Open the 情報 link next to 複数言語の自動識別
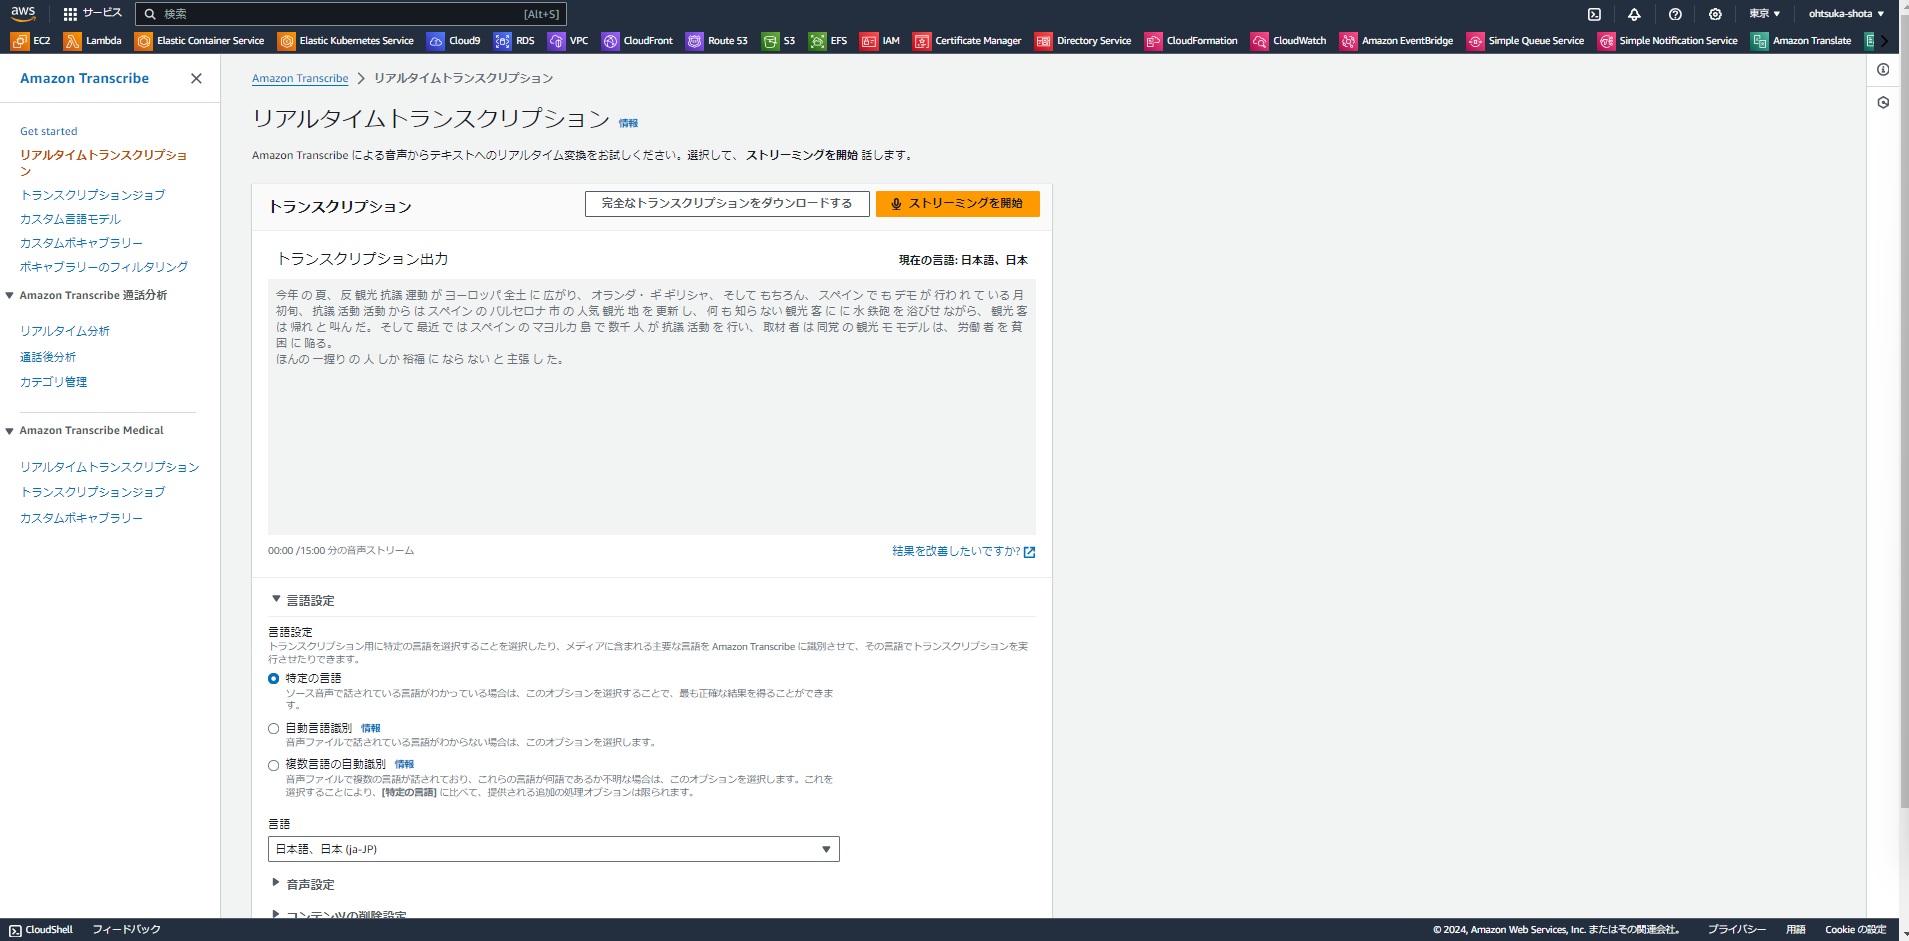Image resolution: width=1909 pixels, height=941 pixels. pos(404,764)
